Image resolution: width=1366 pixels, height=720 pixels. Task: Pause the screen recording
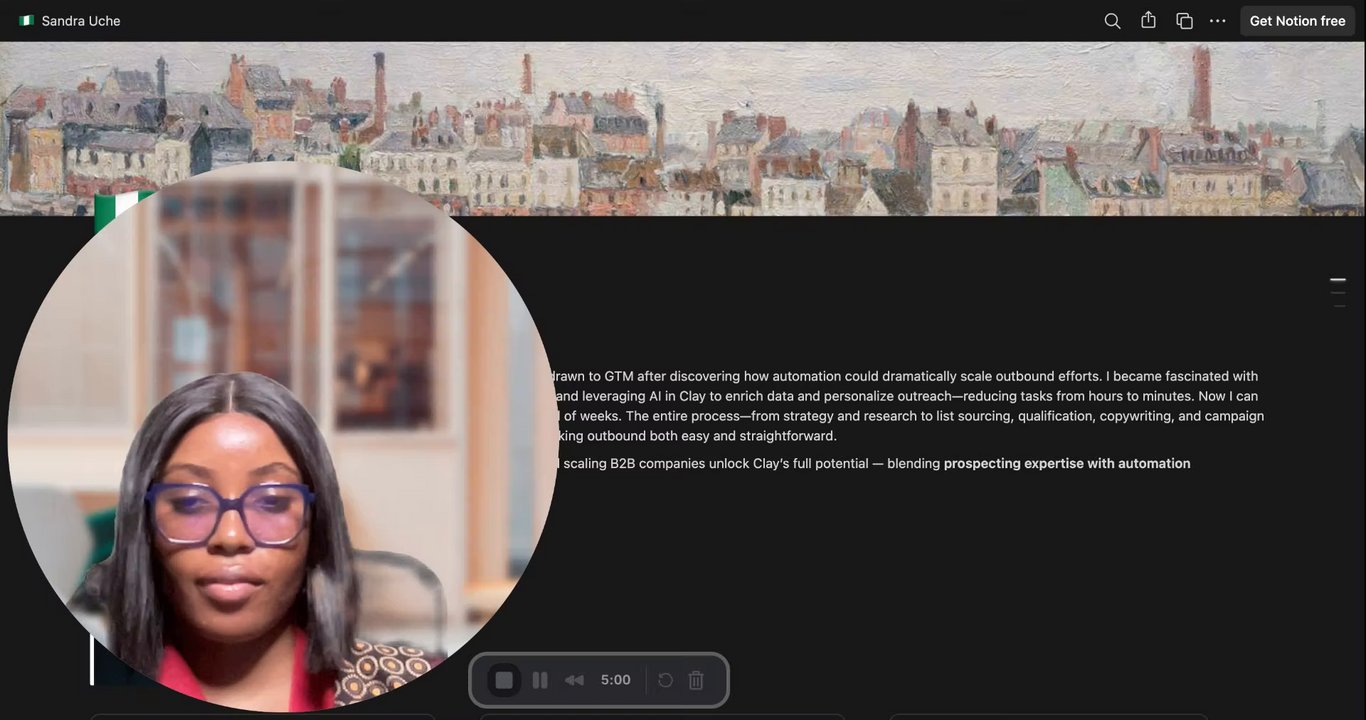pyautogui.click(x=540, y=680)
